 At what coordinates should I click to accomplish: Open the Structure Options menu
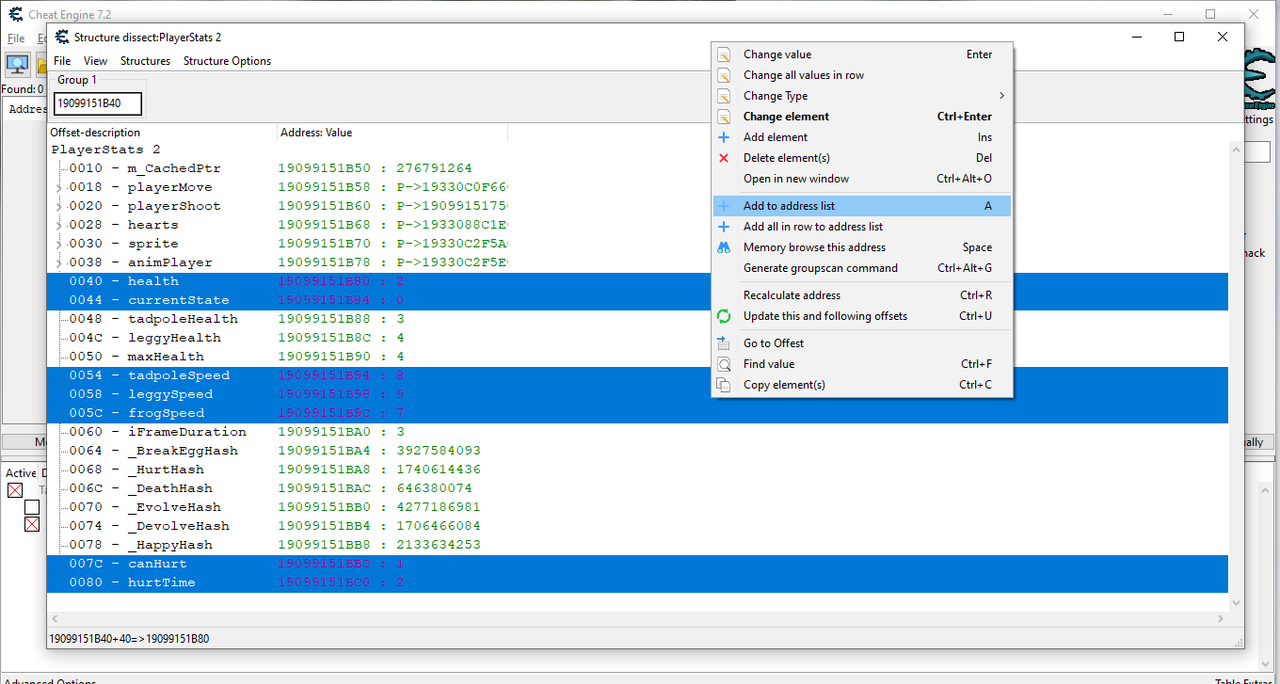coord(227,61)
